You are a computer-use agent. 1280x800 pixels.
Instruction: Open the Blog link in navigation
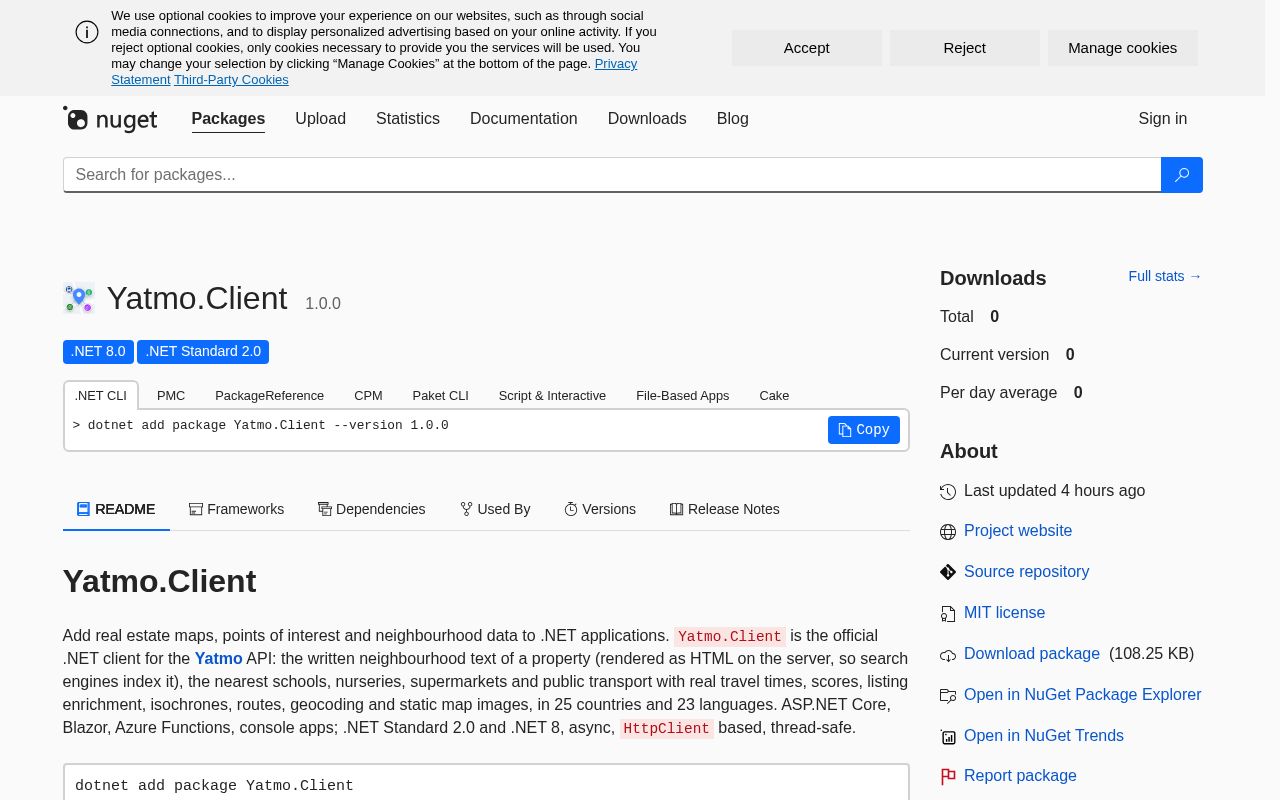(733, 119)
